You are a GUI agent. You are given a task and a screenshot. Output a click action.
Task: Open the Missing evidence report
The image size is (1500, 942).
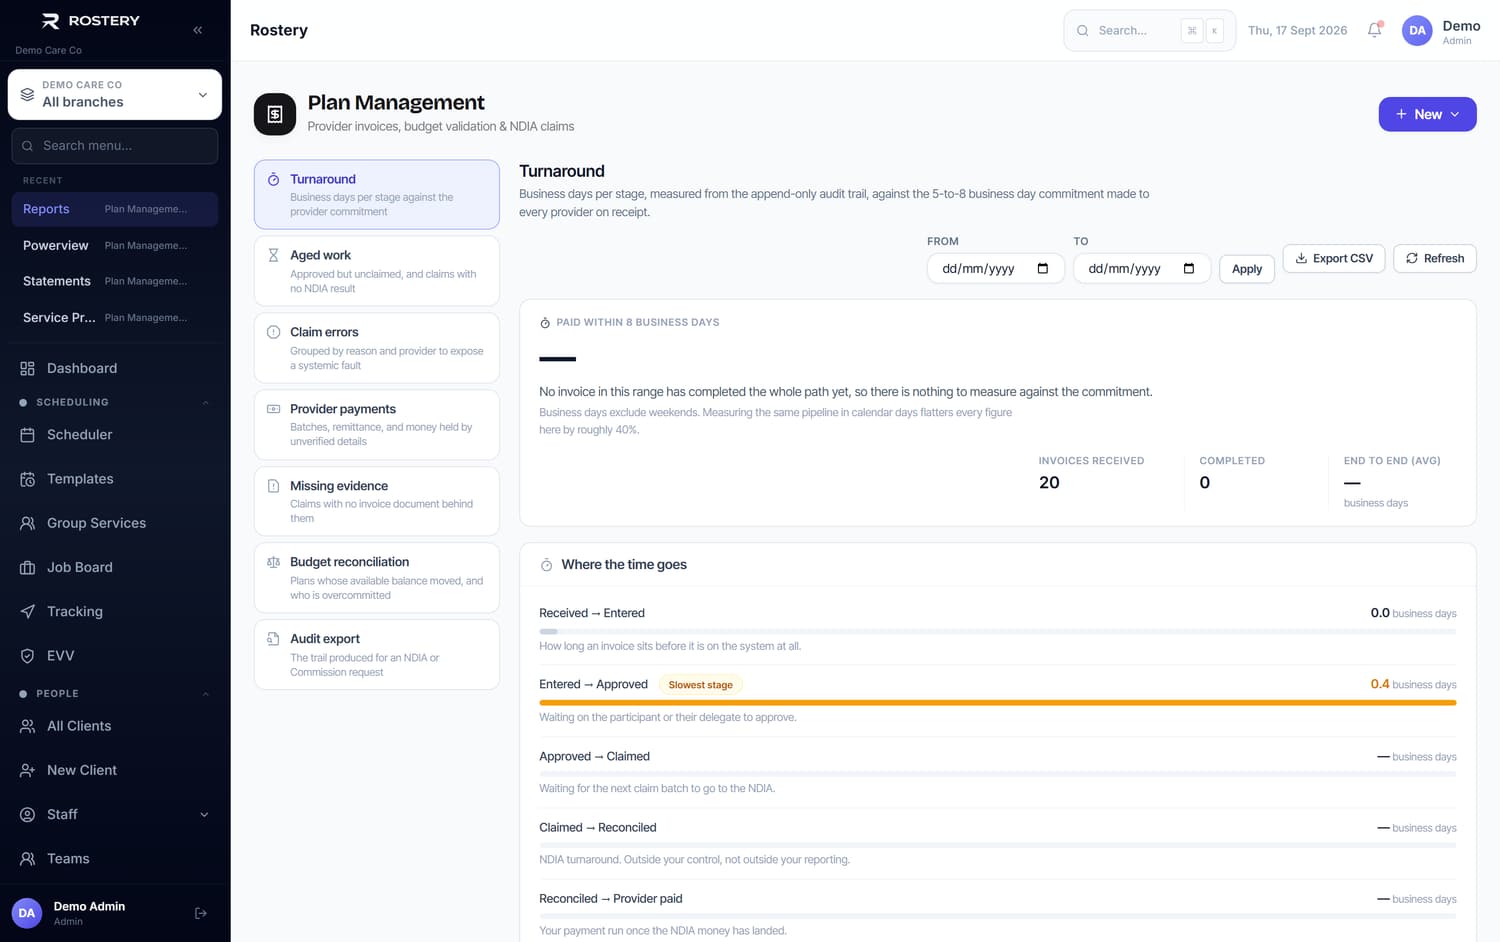tap(377, 501)
